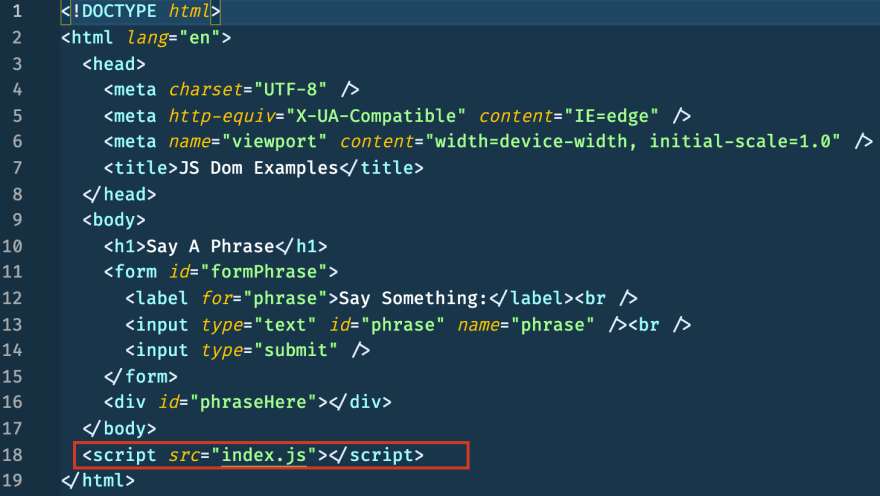The height and width of the screenshot is (496, 880).
Task: Click the closing form tag
Action: tap(140, 376)
